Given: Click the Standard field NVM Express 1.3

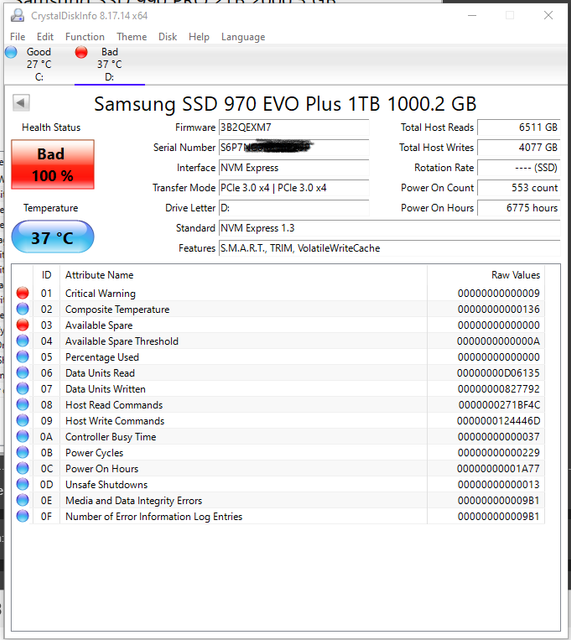Looking at the screenshot, I should click(389, 228).
